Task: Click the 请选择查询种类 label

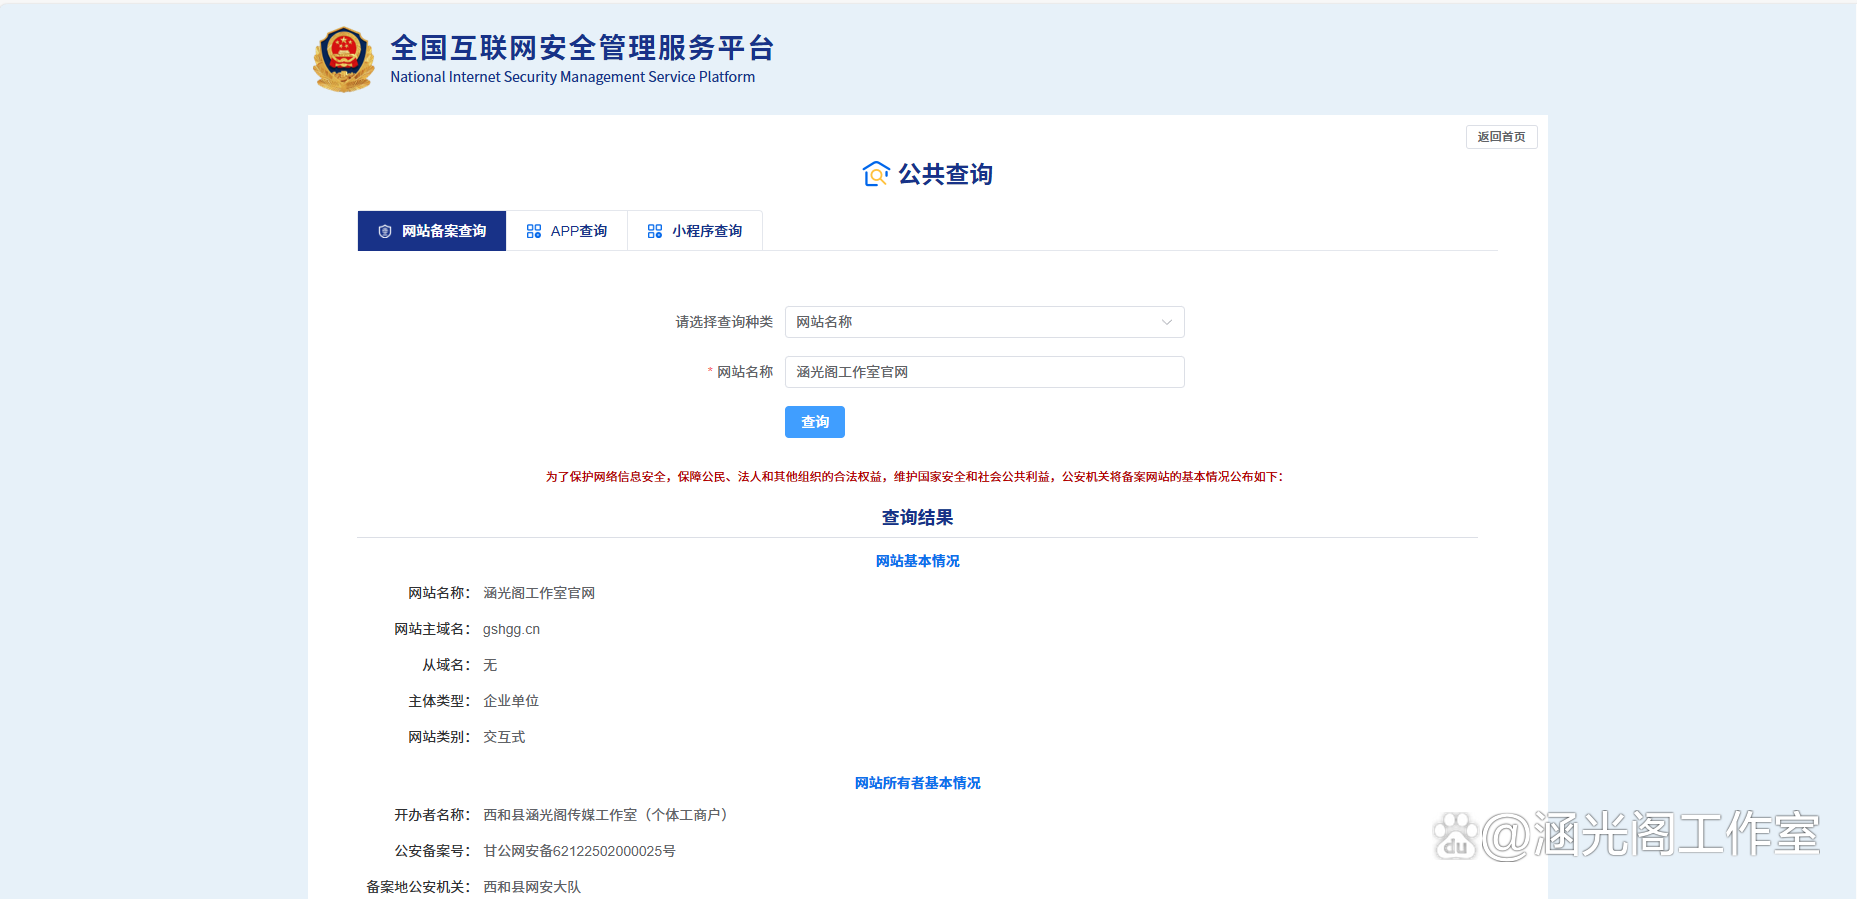Action: 724,322
